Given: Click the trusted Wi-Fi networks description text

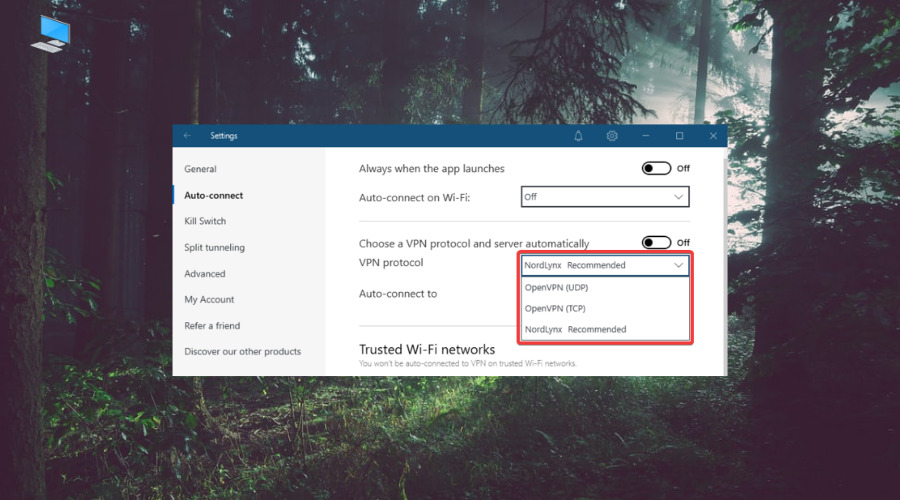Looking at the screenshot, I should tap(468, 363).
